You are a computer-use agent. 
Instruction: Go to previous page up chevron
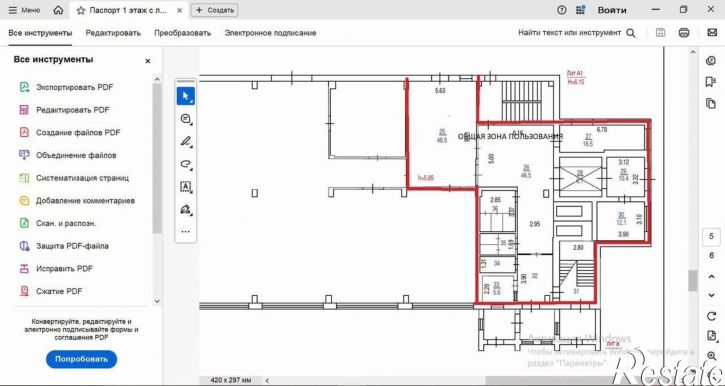(712, 276)
